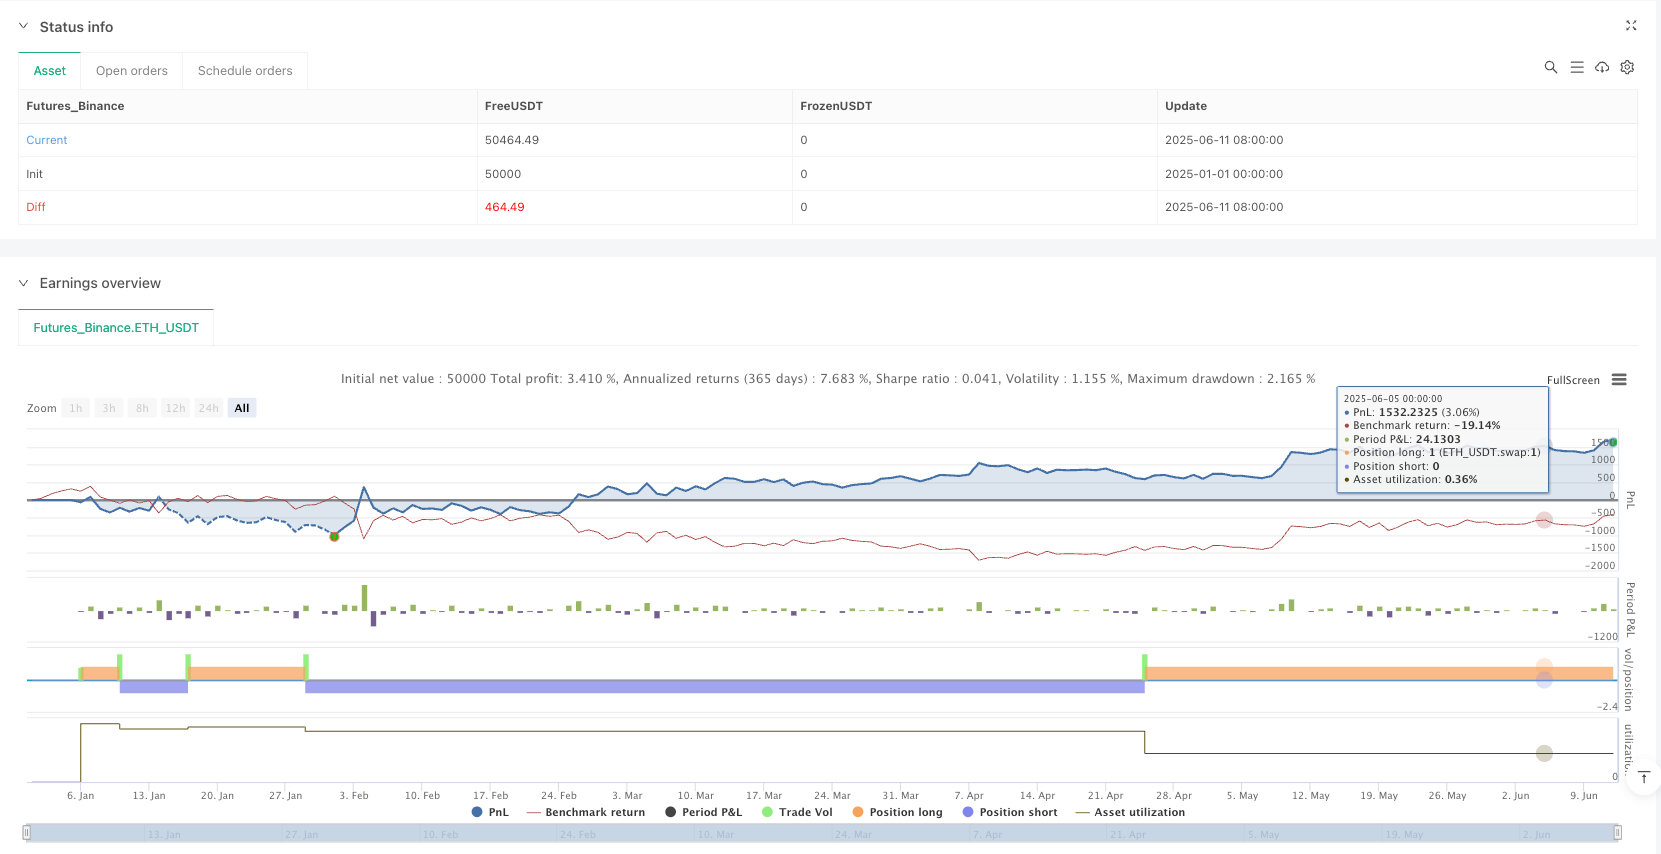Open the Schedule orders tab

[x=245, y=71]
